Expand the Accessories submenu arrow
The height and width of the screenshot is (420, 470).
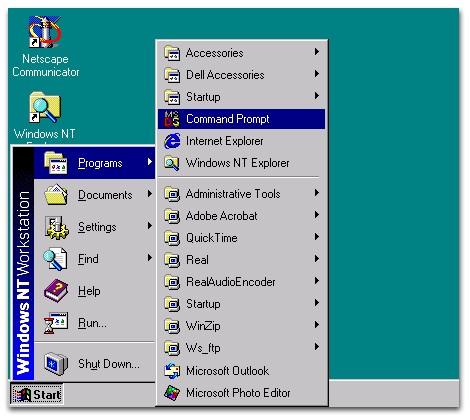click(x=317, y=52)
